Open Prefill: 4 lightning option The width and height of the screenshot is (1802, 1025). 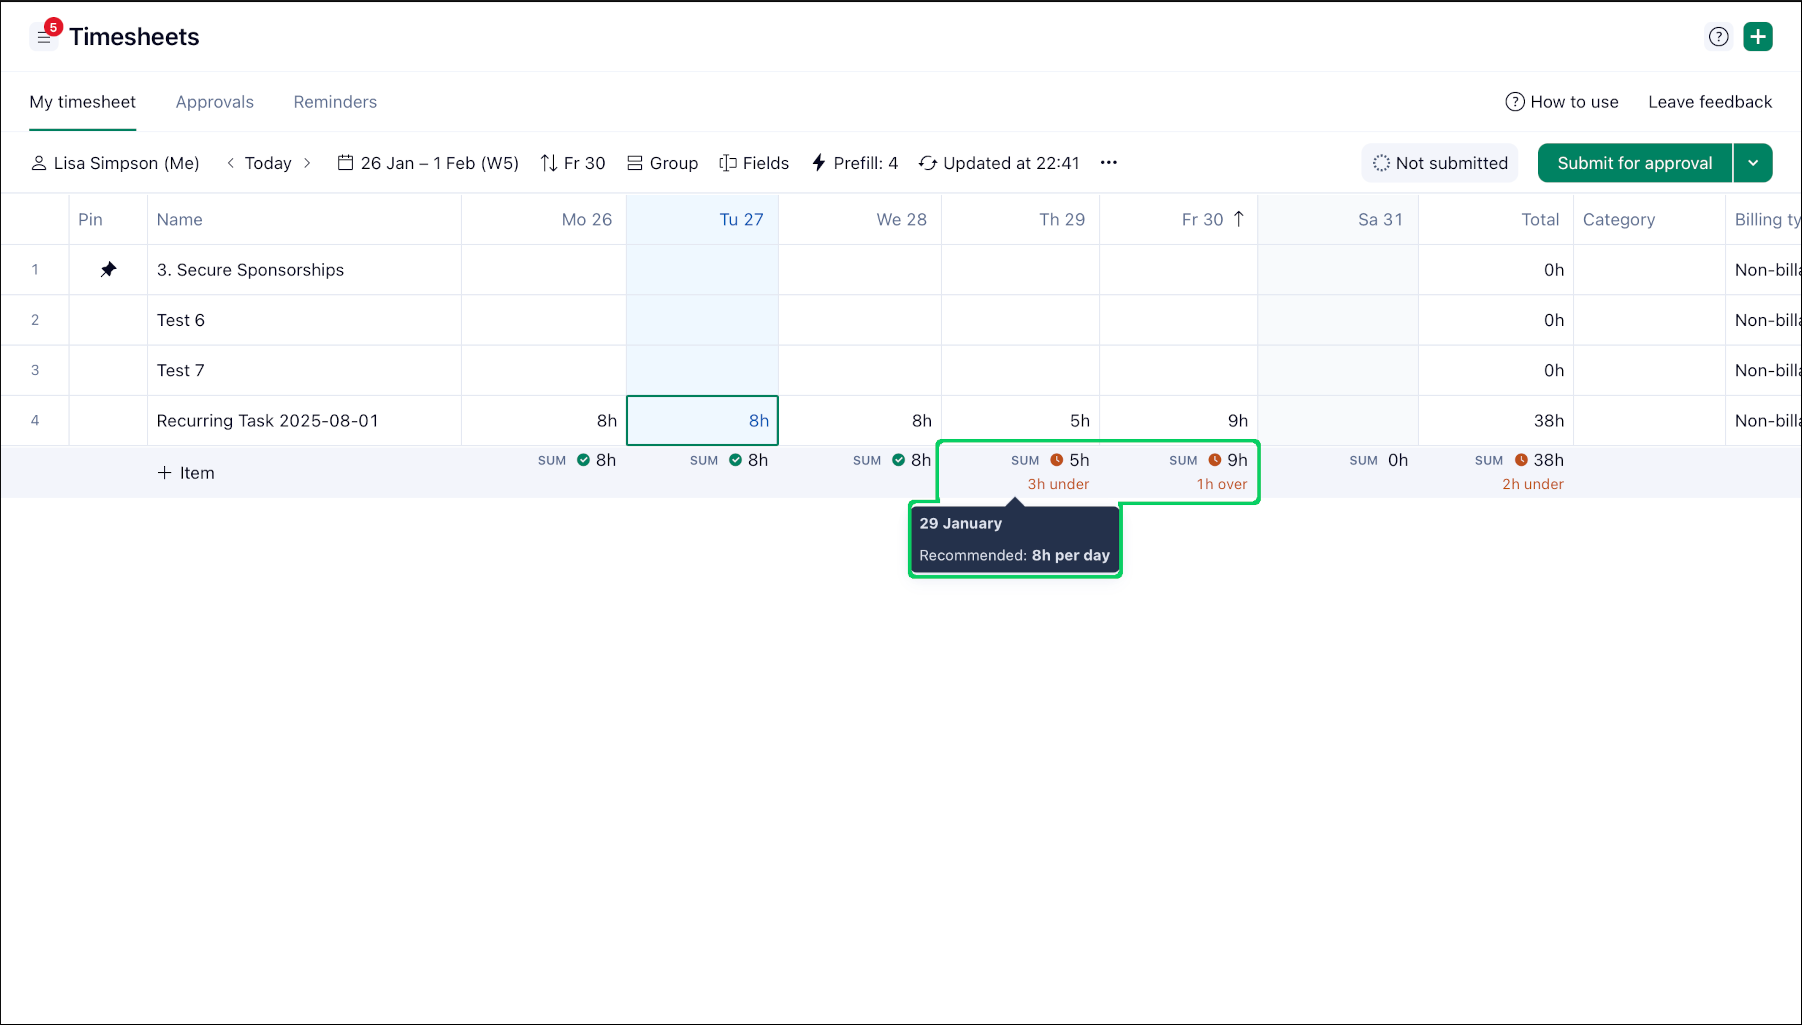pyautogui.click(x=854, y=163)
